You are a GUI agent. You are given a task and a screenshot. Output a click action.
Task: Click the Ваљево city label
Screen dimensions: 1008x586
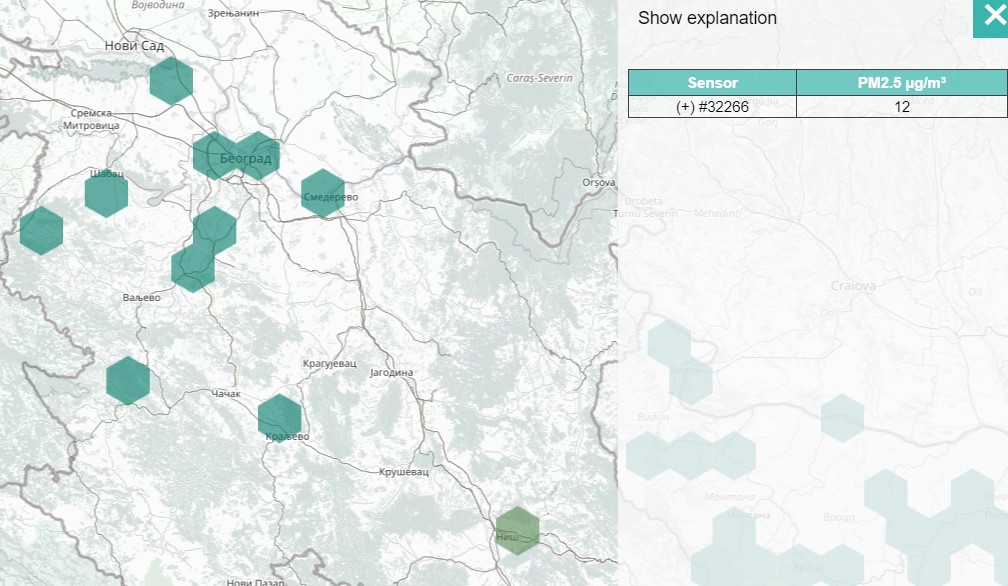click(141, 297)
